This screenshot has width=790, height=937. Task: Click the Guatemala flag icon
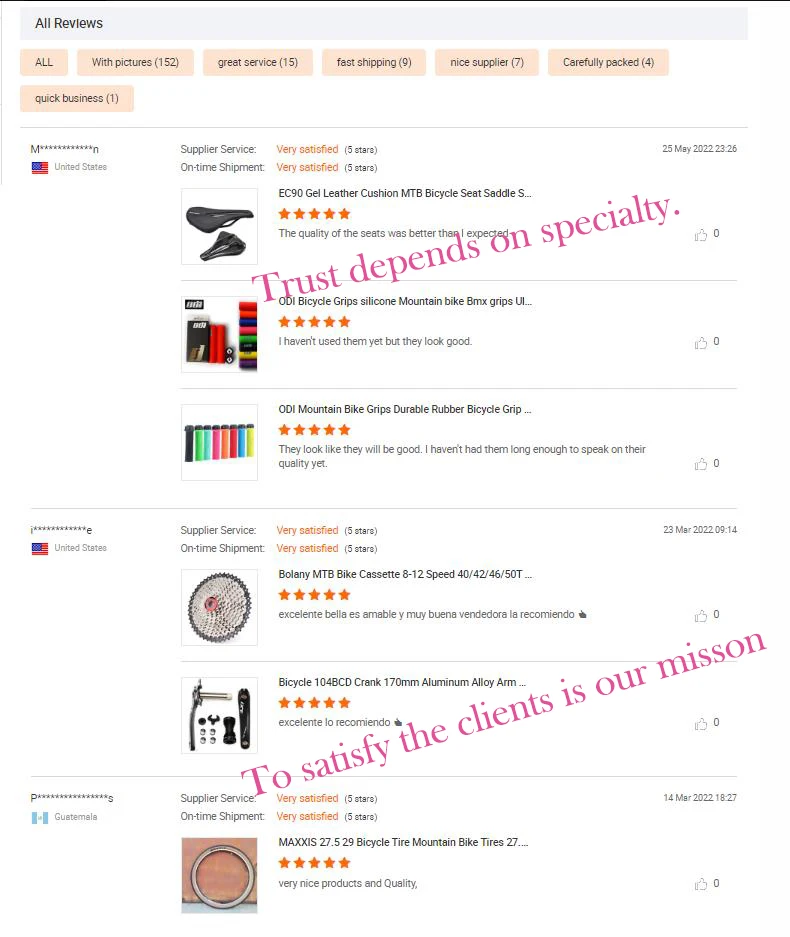[40, 817]
